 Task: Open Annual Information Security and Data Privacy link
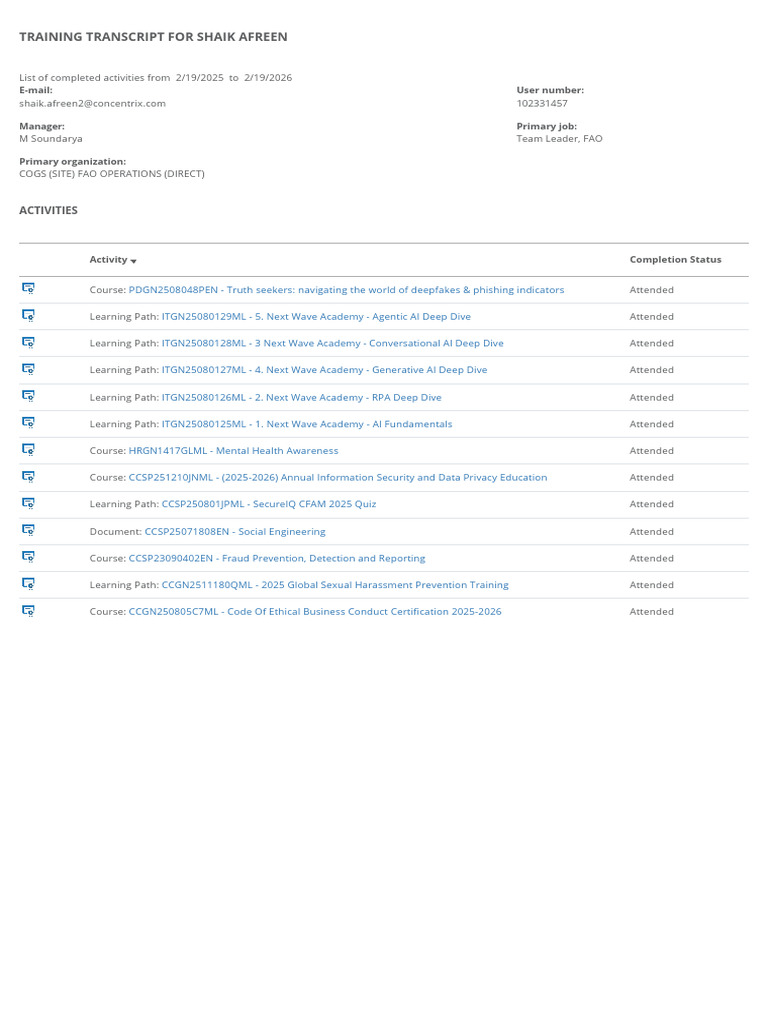[x=338, y=477]
